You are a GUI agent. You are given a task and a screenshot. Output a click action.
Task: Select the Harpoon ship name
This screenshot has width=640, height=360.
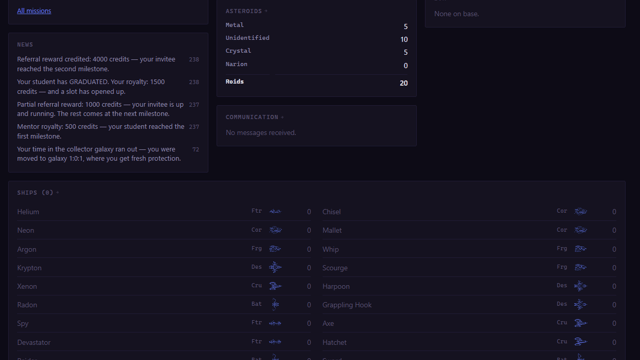click(336, 287)
